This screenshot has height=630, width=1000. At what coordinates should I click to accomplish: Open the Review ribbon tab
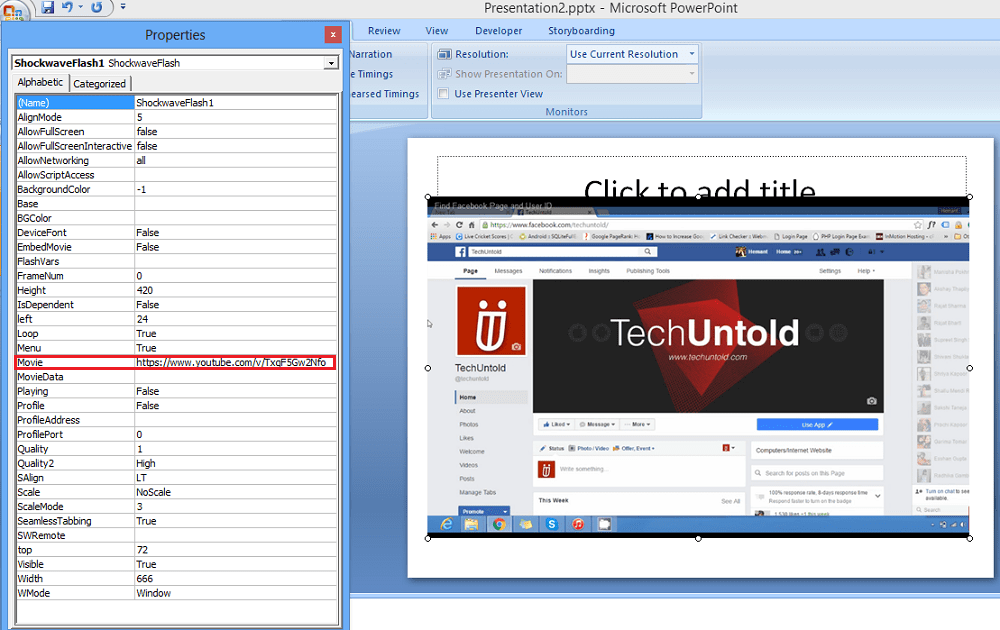point(384,31)
